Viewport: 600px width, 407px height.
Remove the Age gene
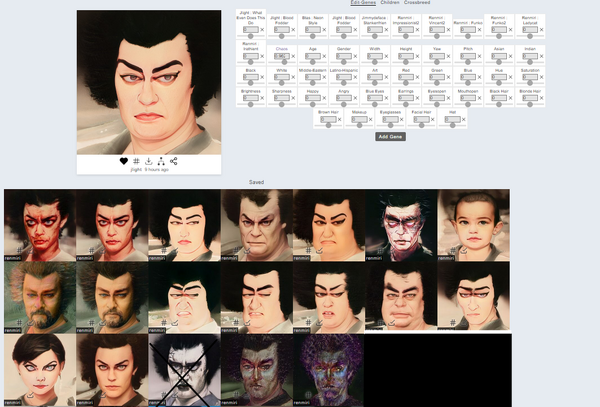tap(324, 56)
